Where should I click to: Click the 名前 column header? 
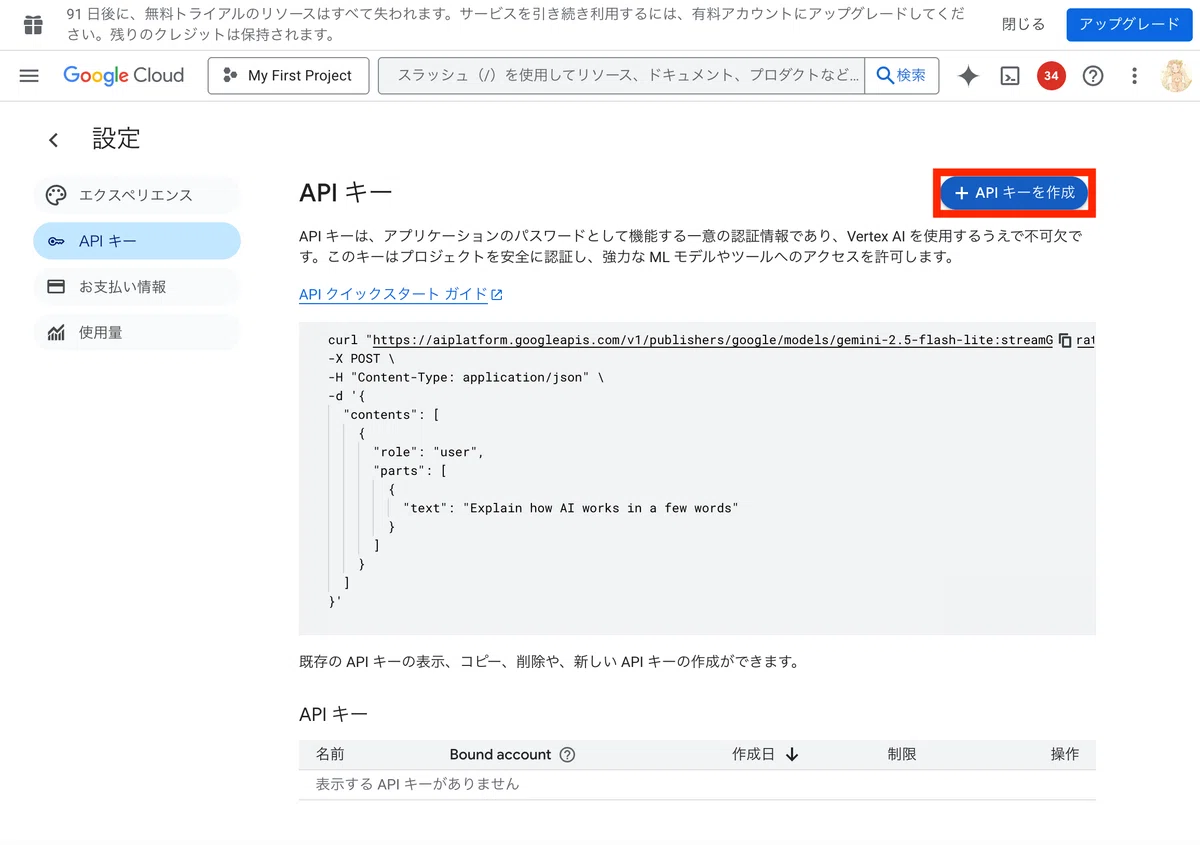330,754
